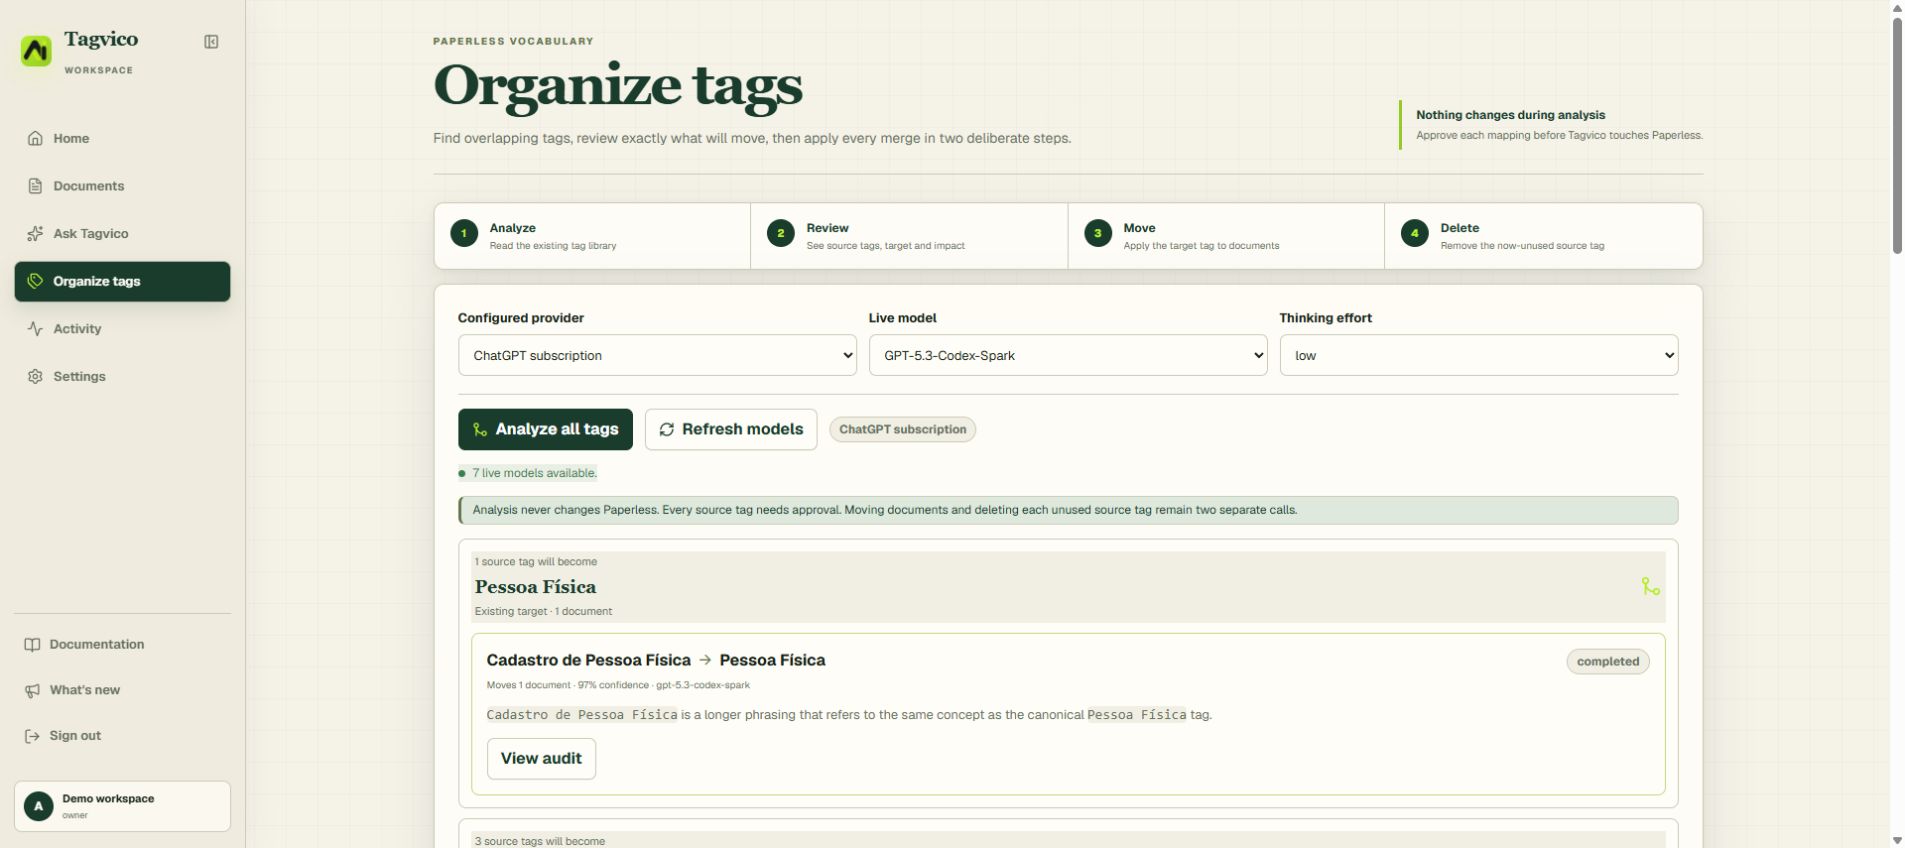The height and width of the screenshot is (848, 1905).
Task: Select Organize tags in the sidebar
Action: [122, 281]
